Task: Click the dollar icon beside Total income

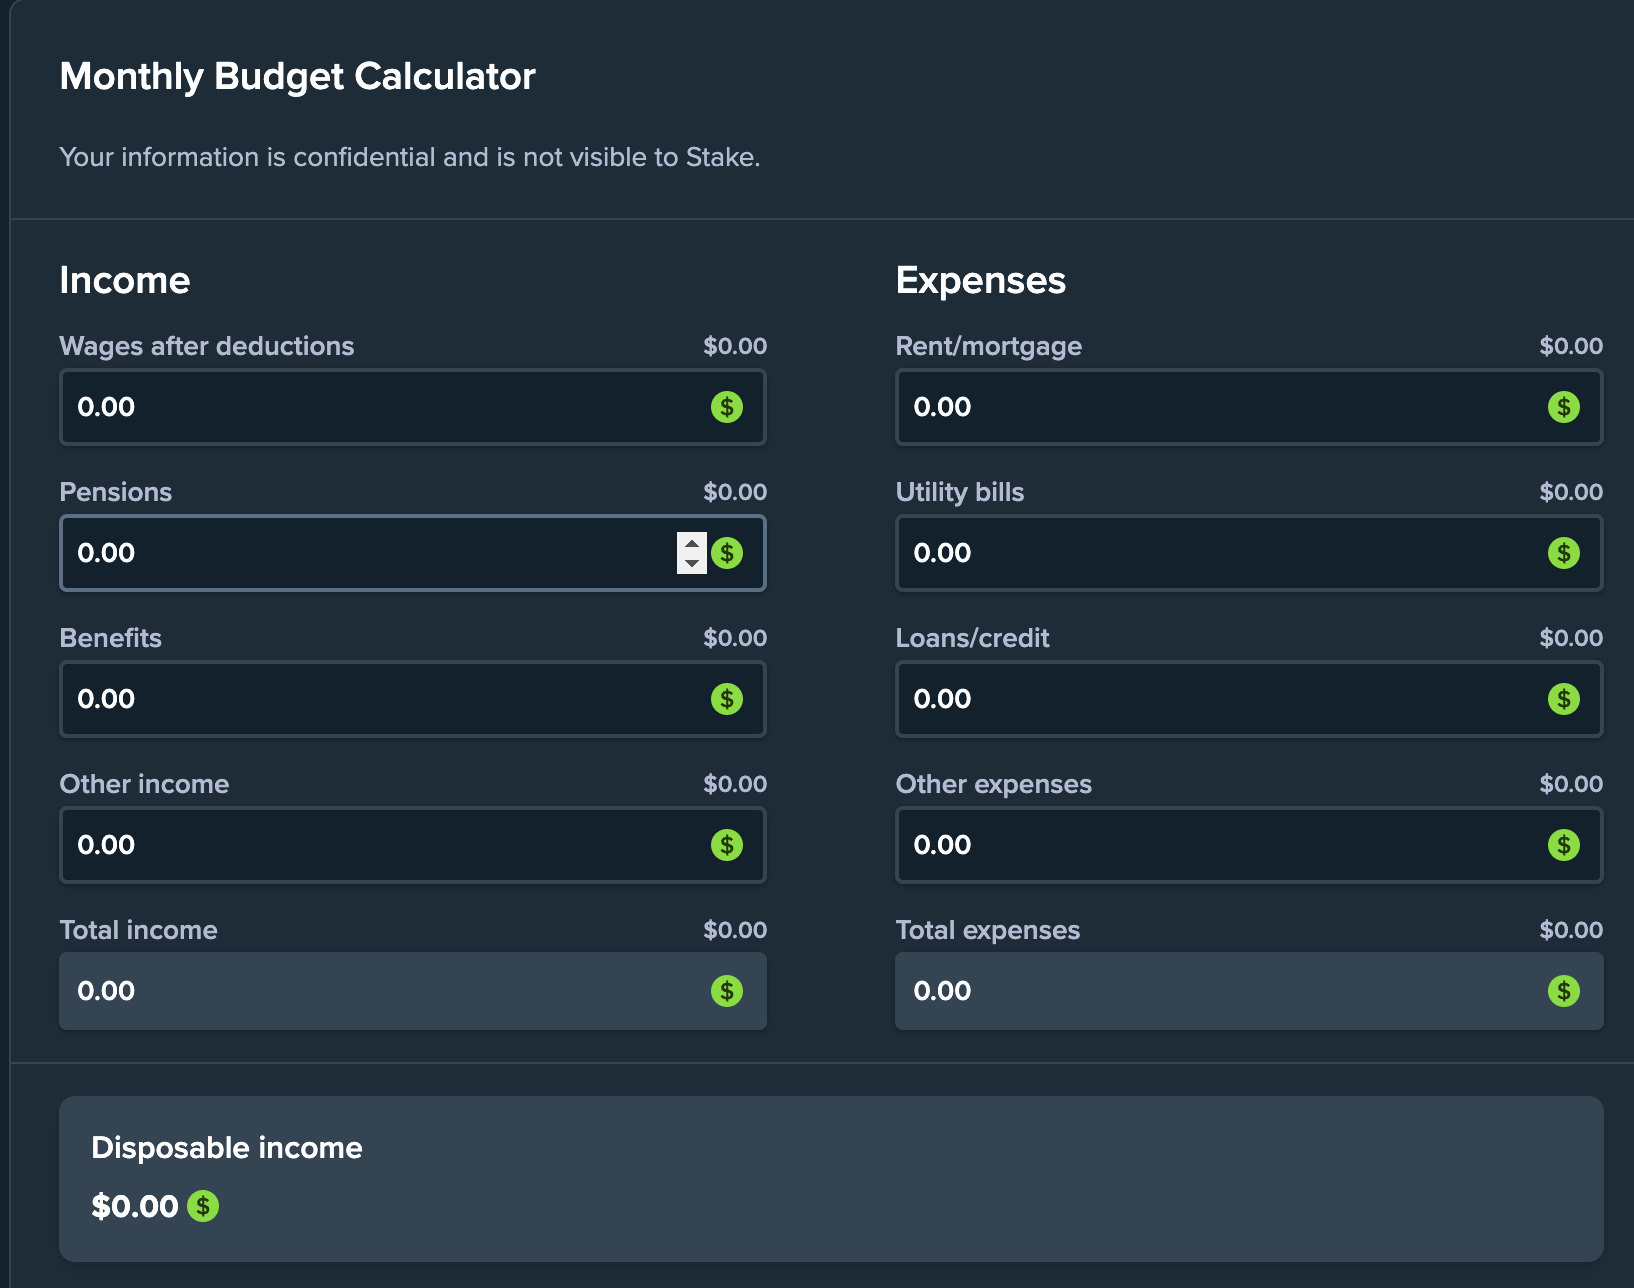Action: click(727, 991)
